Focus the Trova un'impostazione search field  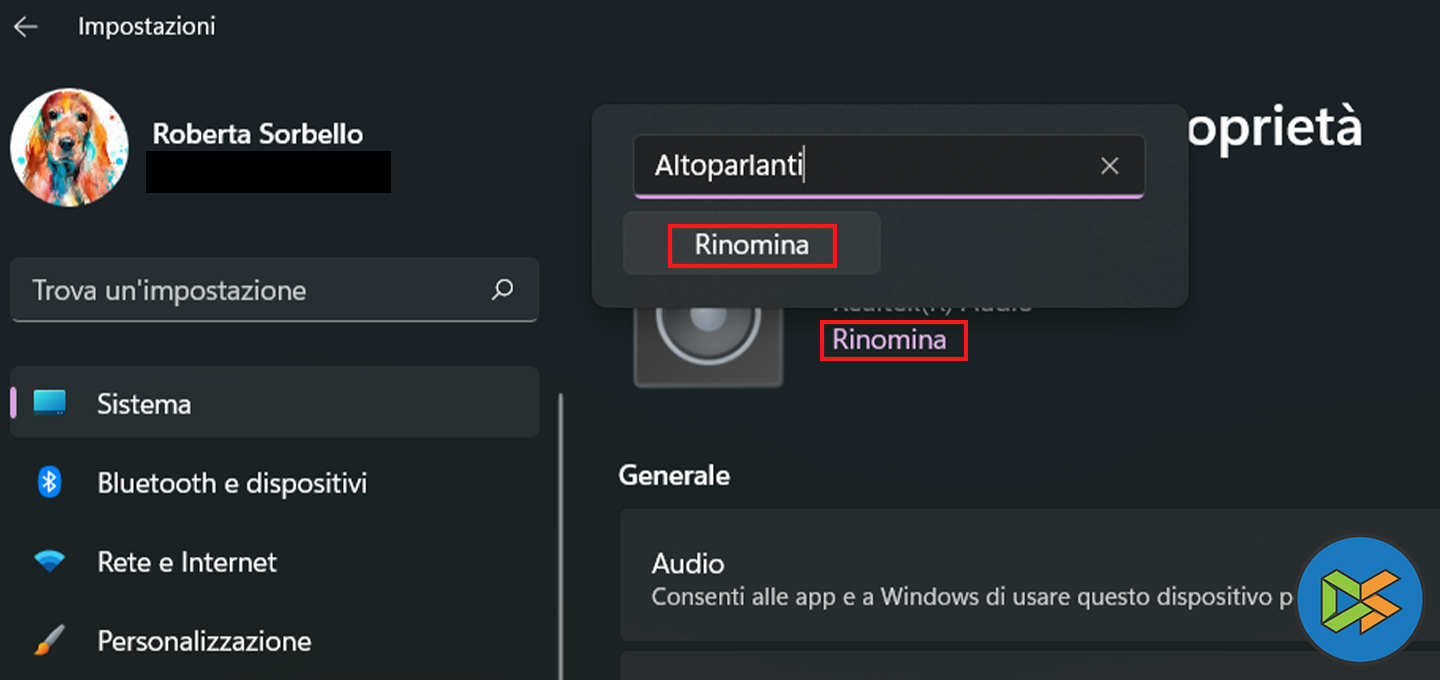[250, 291]
